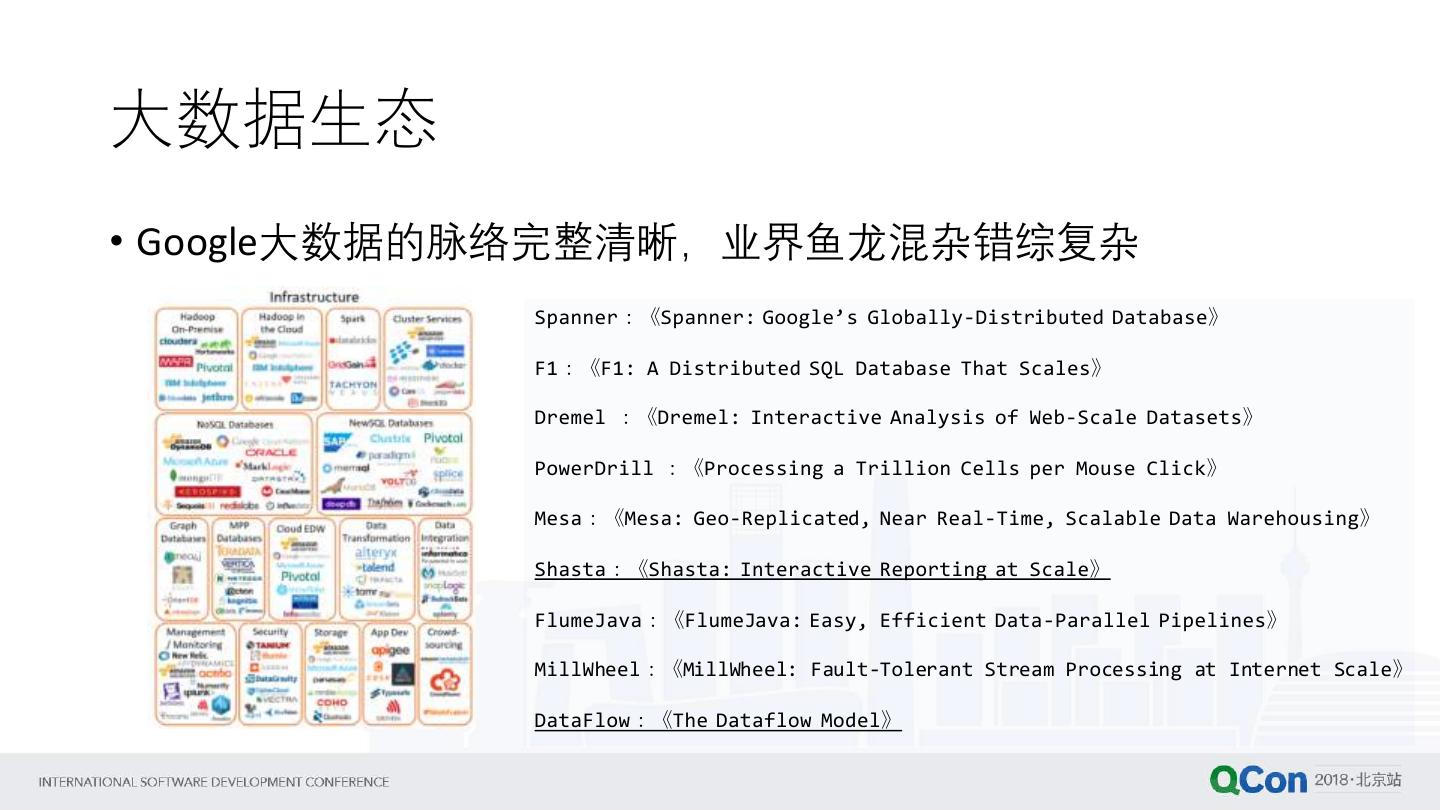Screen dimensions: 1440x810
Task: Select the PowerDrill paper reference line
Action: coord(876,468)
